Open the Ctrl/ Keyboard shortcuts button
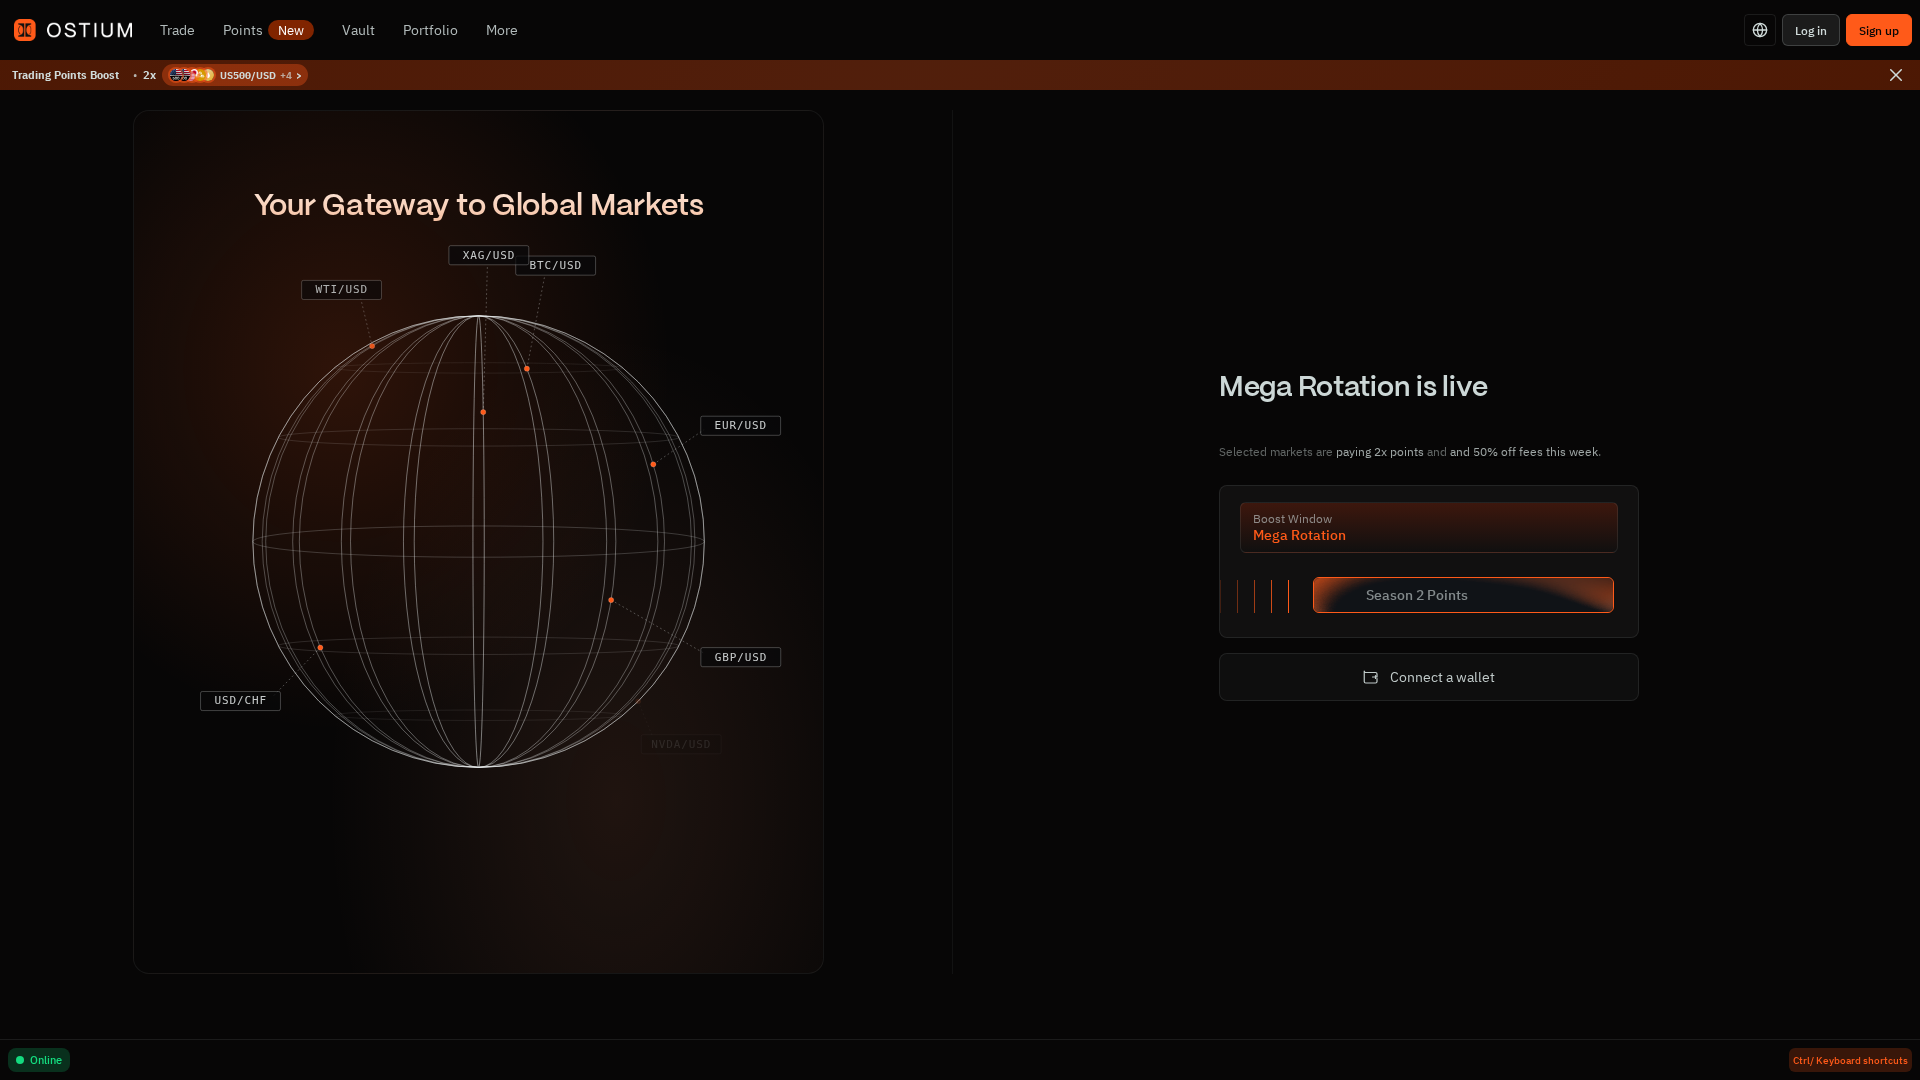 (1850, 1060)
